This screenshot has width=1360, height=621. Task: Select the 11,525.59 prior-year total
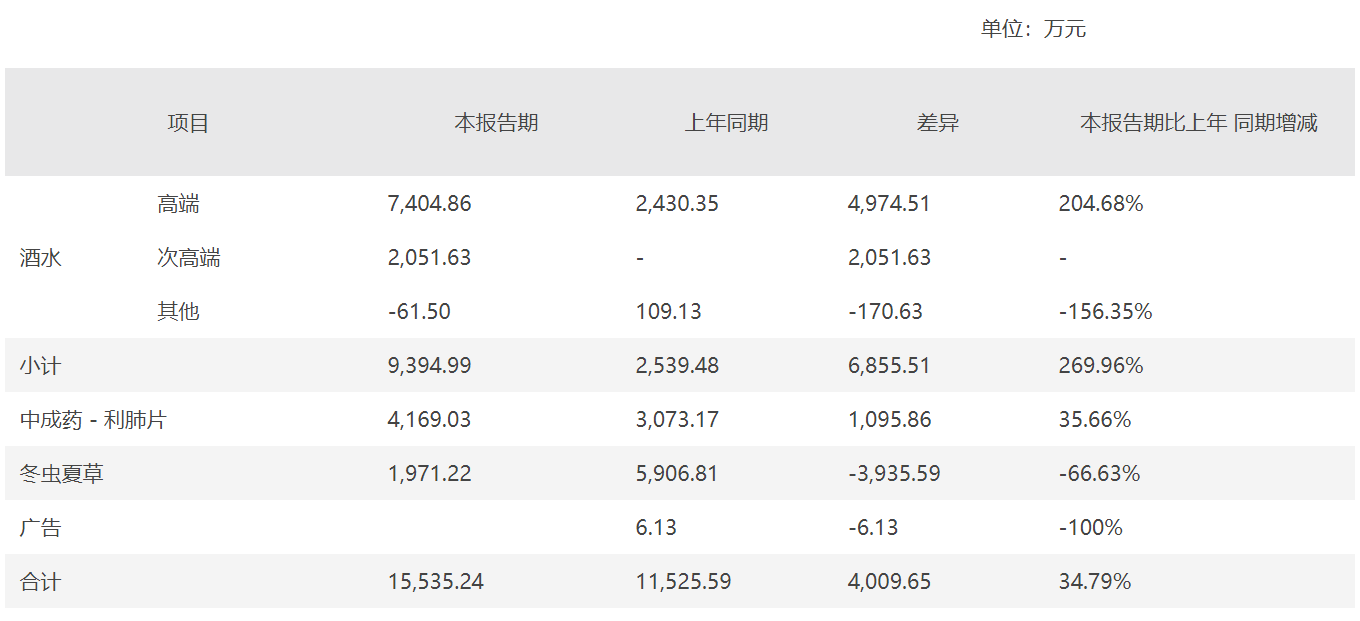pos(683,582)
